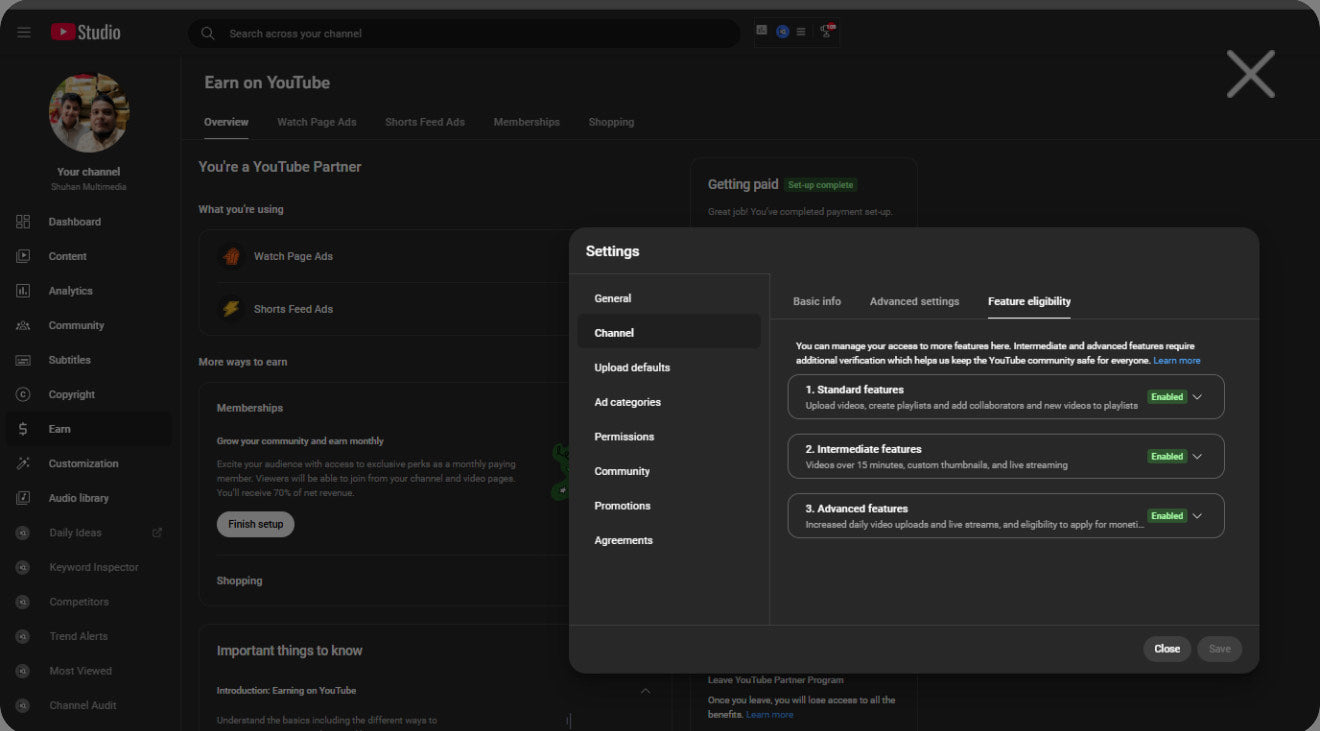This screenshot has width=1320, height=731.
Task: Open the Competitors sidebar icon
Action: [23, 602]
